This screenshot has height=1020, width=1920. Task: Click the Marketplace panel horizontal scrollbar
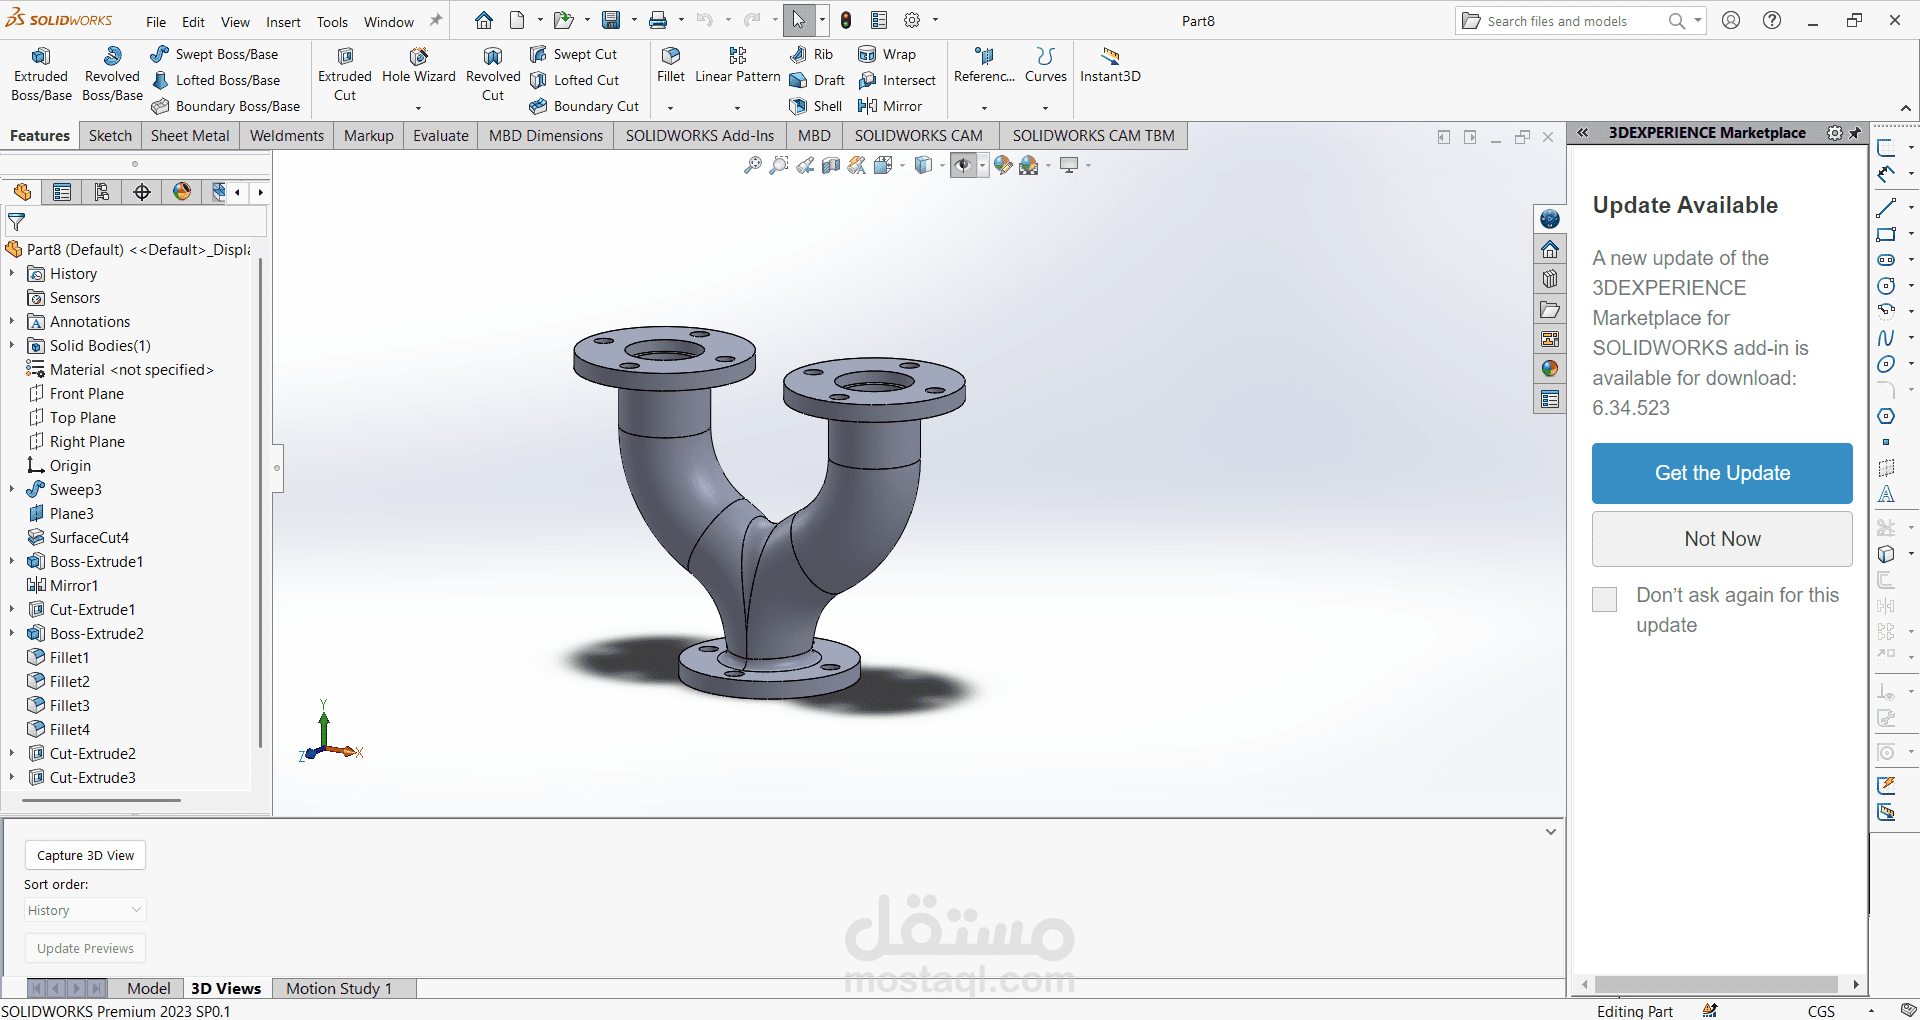[x=1716, y=985]
